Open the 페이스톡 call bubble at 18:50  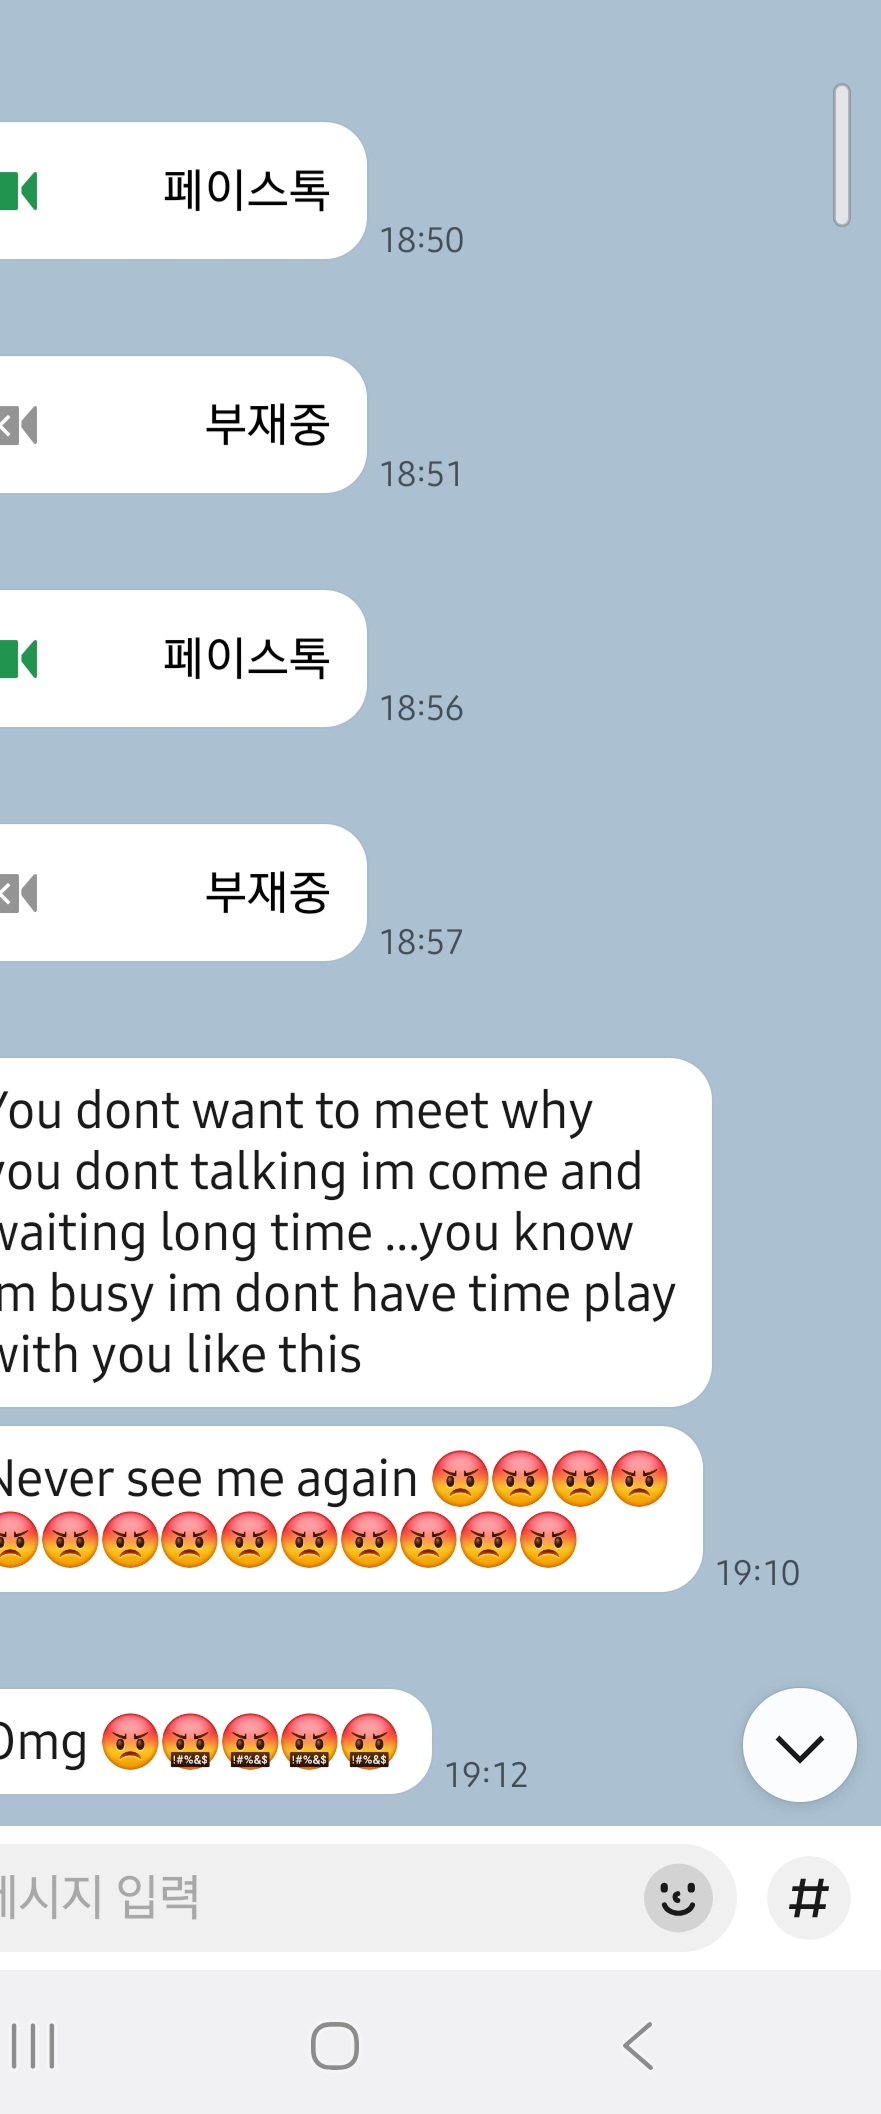click(x=183, y=191)
